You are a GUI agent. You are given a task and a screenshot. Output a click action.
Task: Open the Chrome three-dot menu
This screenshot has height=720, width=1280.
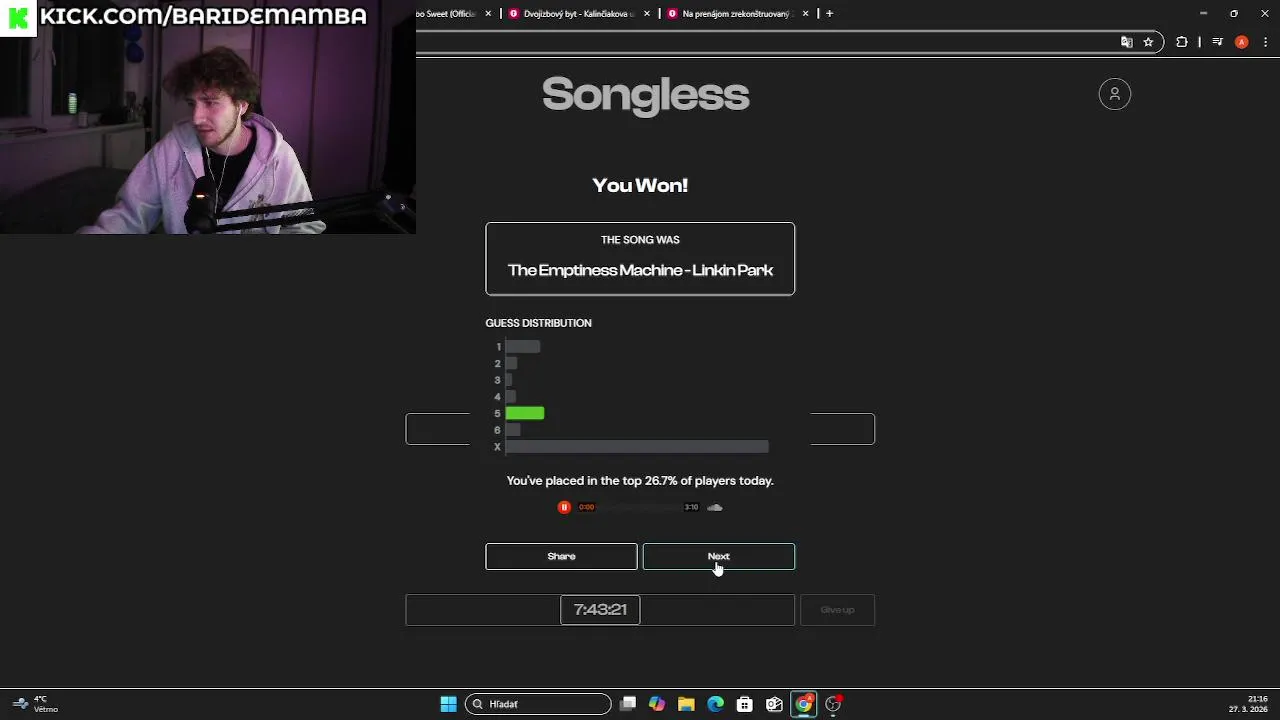1265,42
